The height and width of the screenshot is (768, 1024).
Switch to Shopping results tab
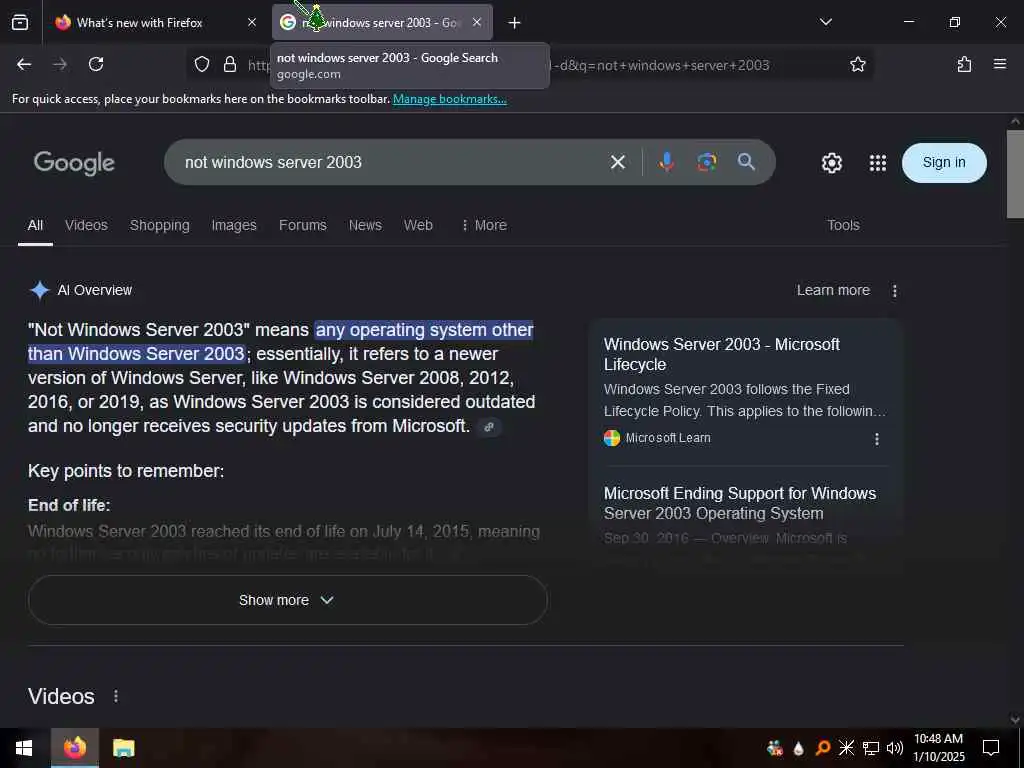pyautogui.click(x=159, y=225)
